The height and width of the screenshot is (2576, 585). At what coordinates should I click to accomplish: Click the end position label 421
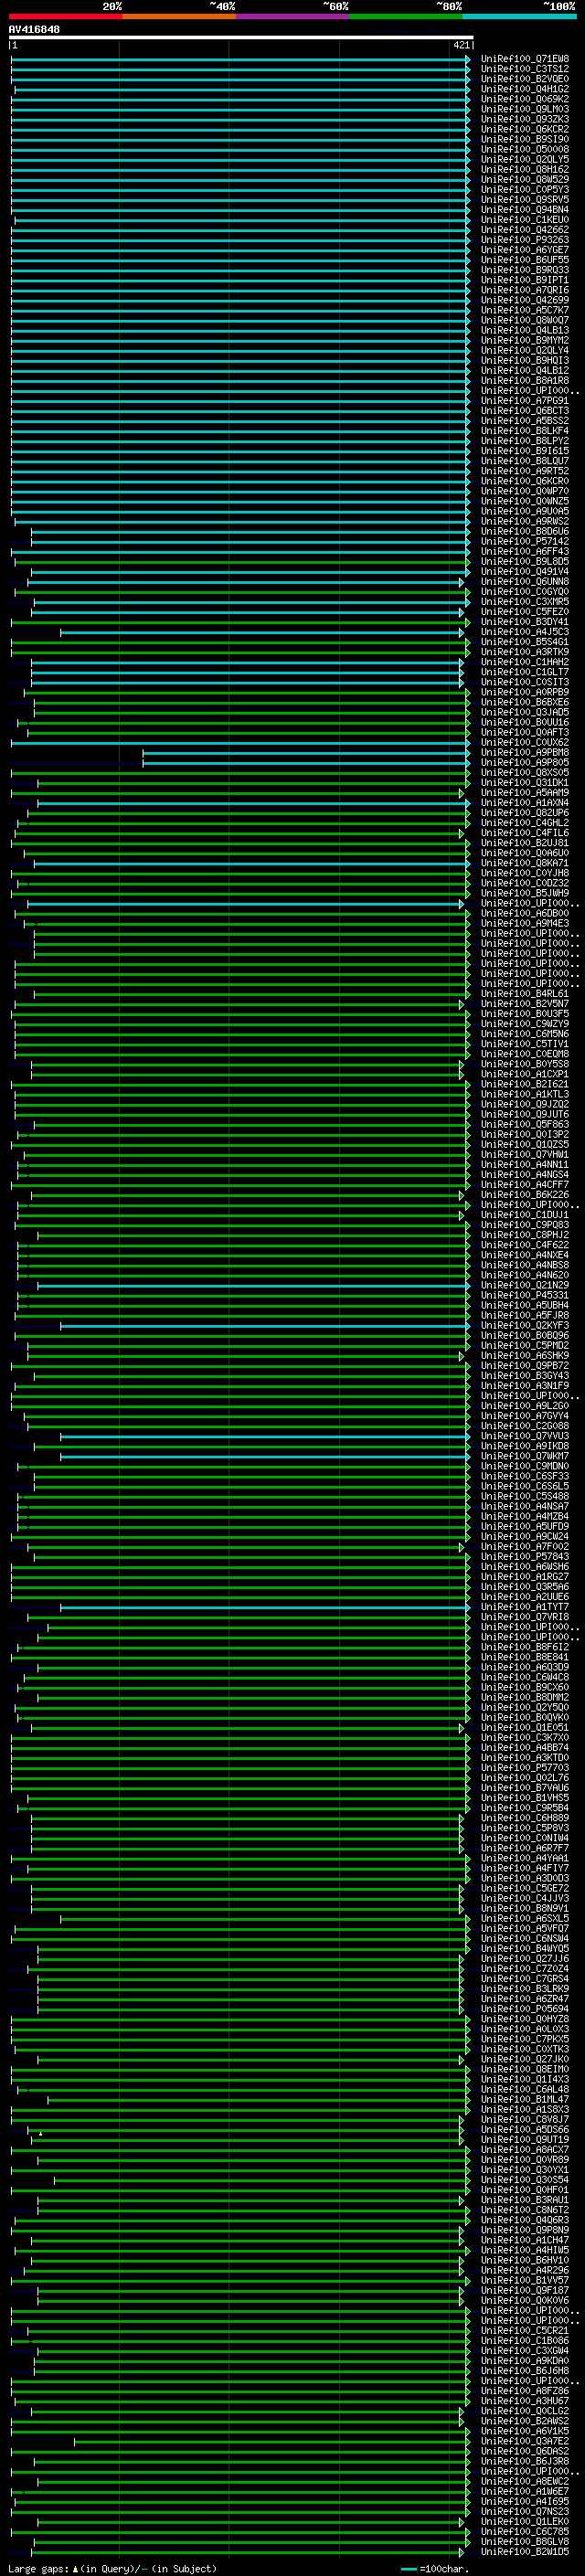(461, 45)
